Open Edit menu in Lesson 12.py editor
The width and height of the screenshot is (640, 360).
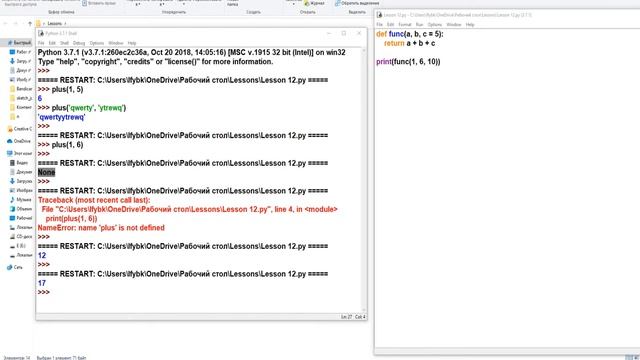391,24
